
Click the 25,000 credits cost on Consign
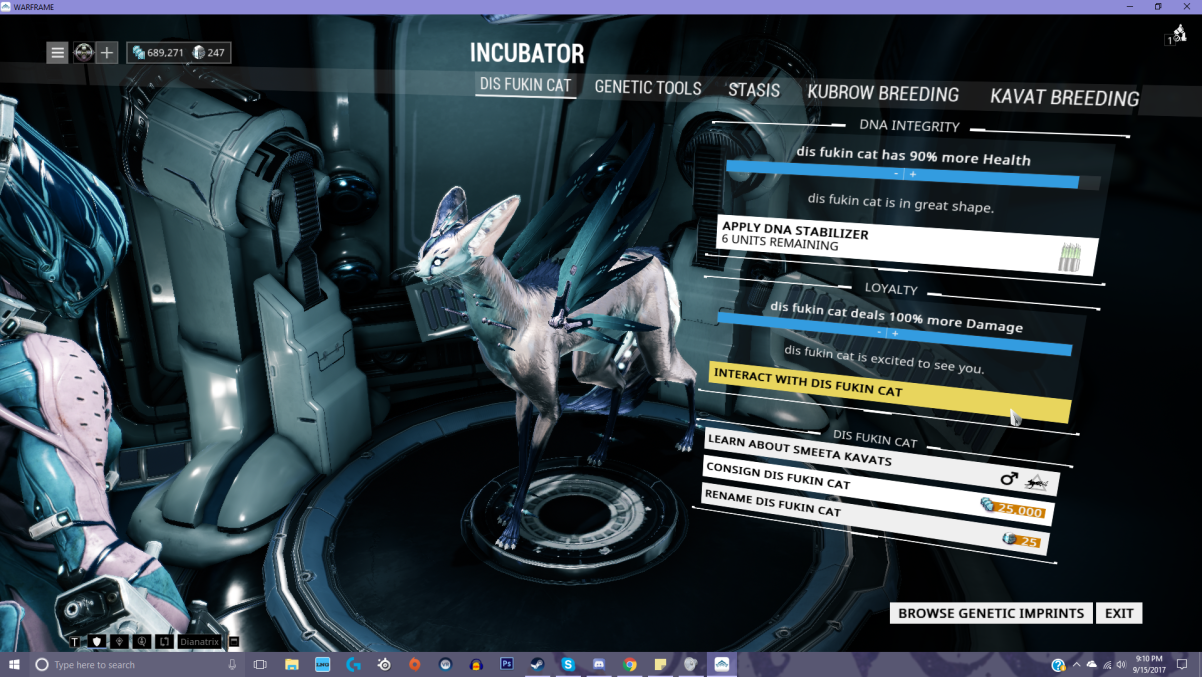(x=1012, y=509)
